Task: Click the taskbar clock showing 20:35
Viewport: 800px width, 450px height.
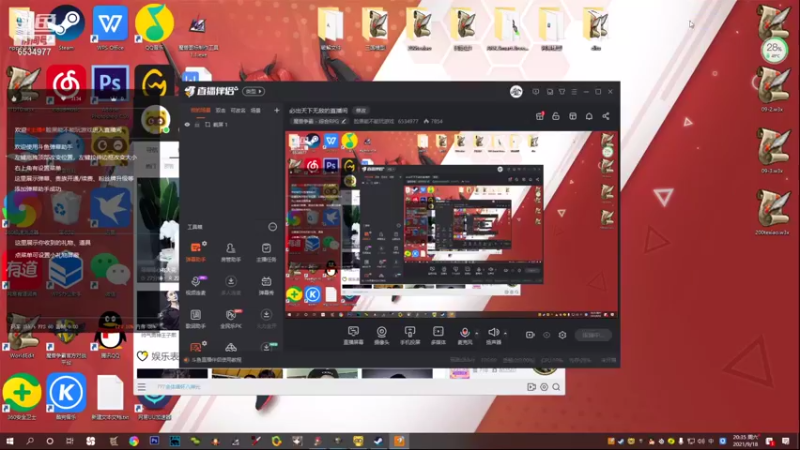Action: click(x=745, y=441)
